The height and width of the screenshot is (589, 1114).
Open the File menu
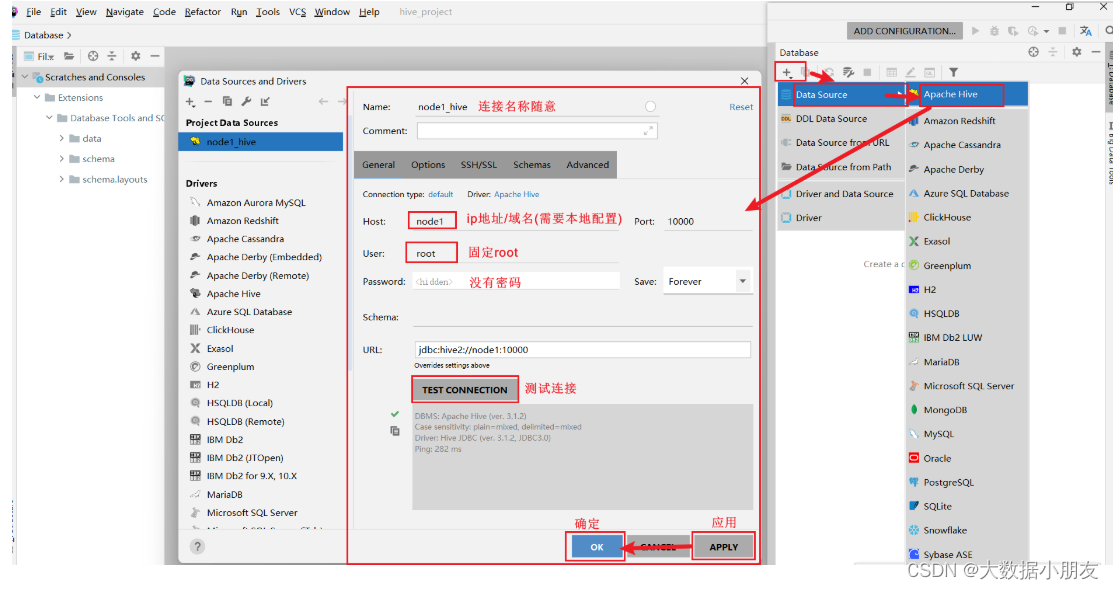pyautogui.click(x=33, y=12)
